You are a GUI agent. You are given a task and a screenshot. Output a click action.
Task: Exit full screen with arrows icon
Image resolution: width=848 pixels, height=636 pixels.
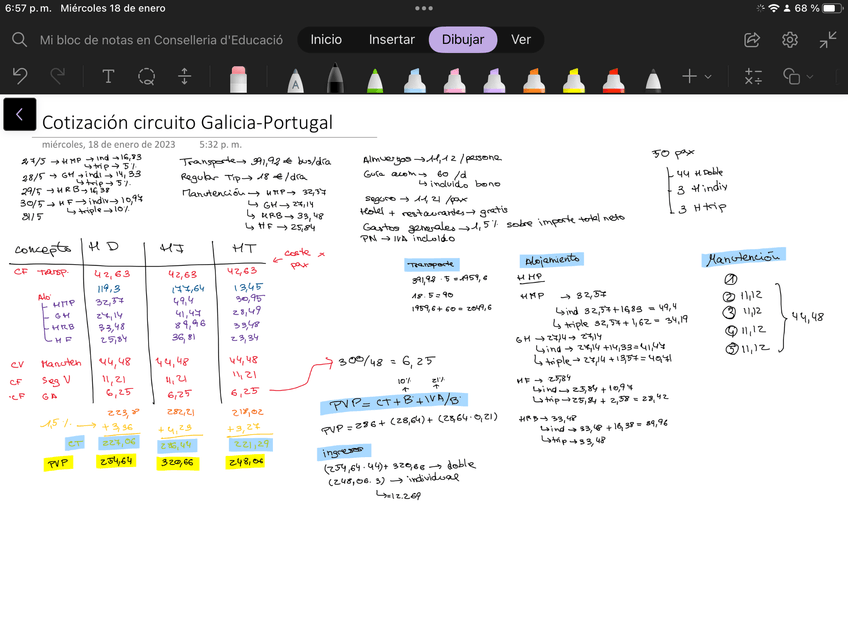(827, 39)
